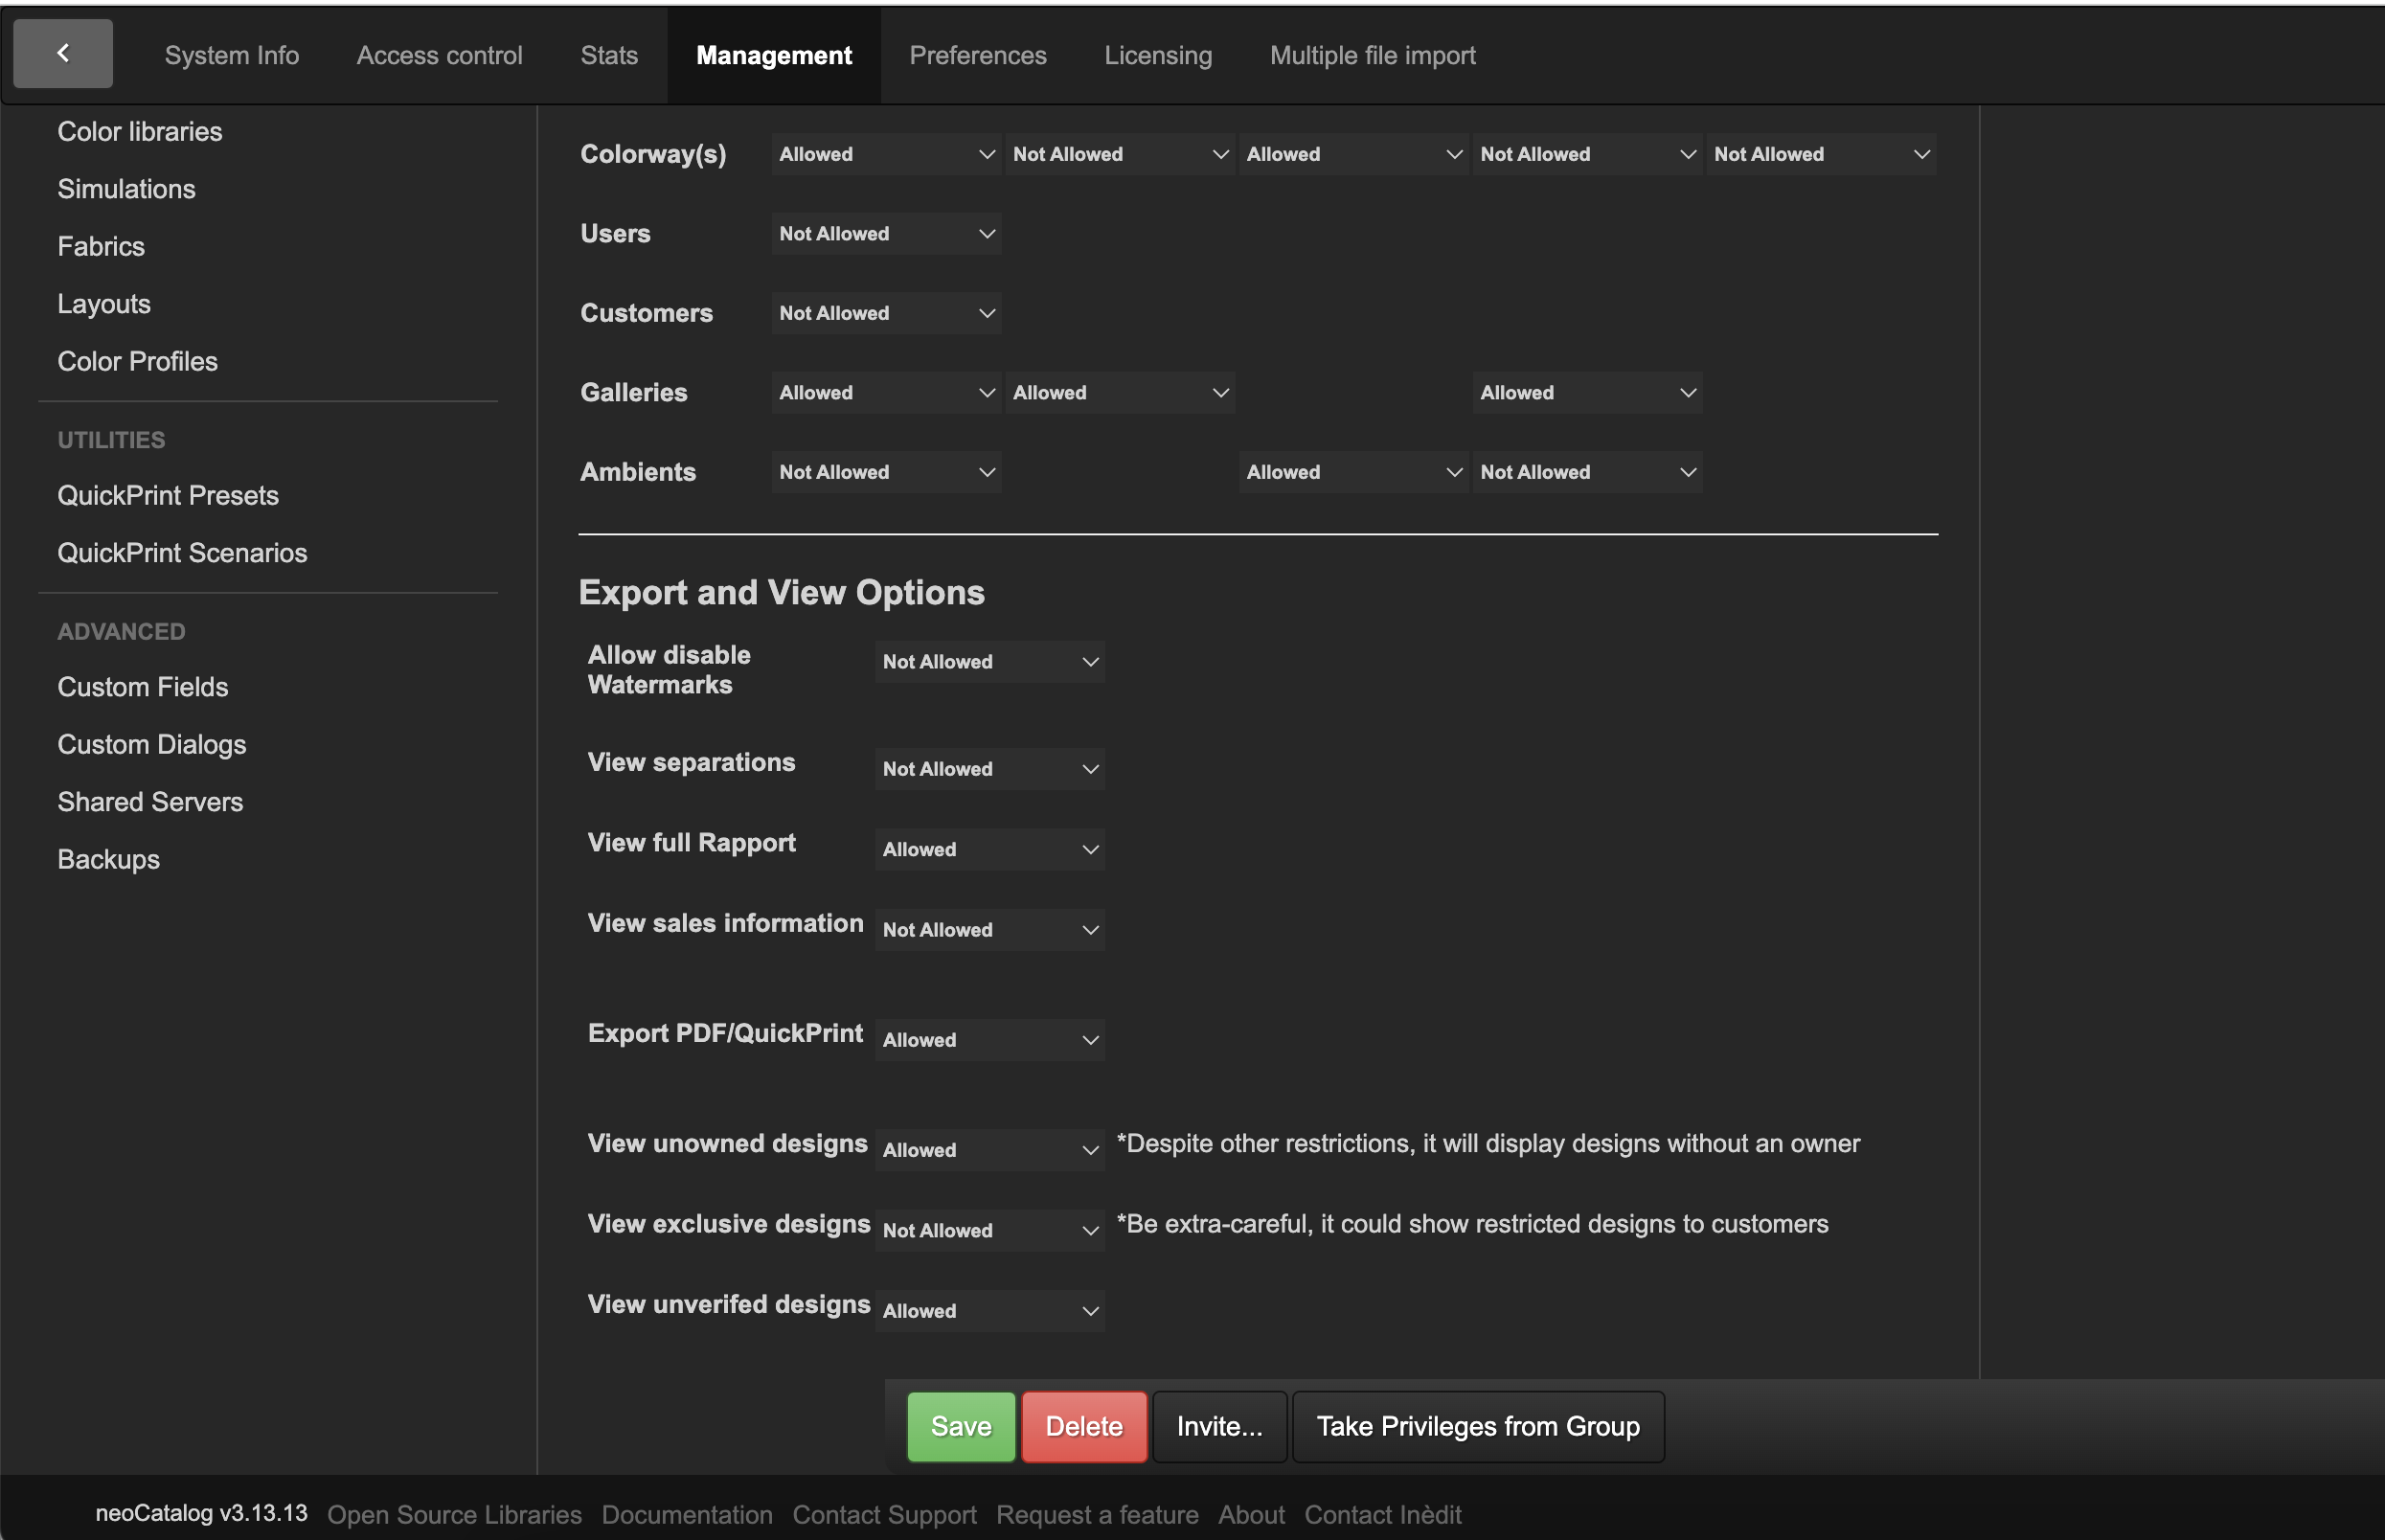Select QuickPrint Presets in the sidebar
Viewport: 2385px width, 1540px height.
(x=168, y=495)
